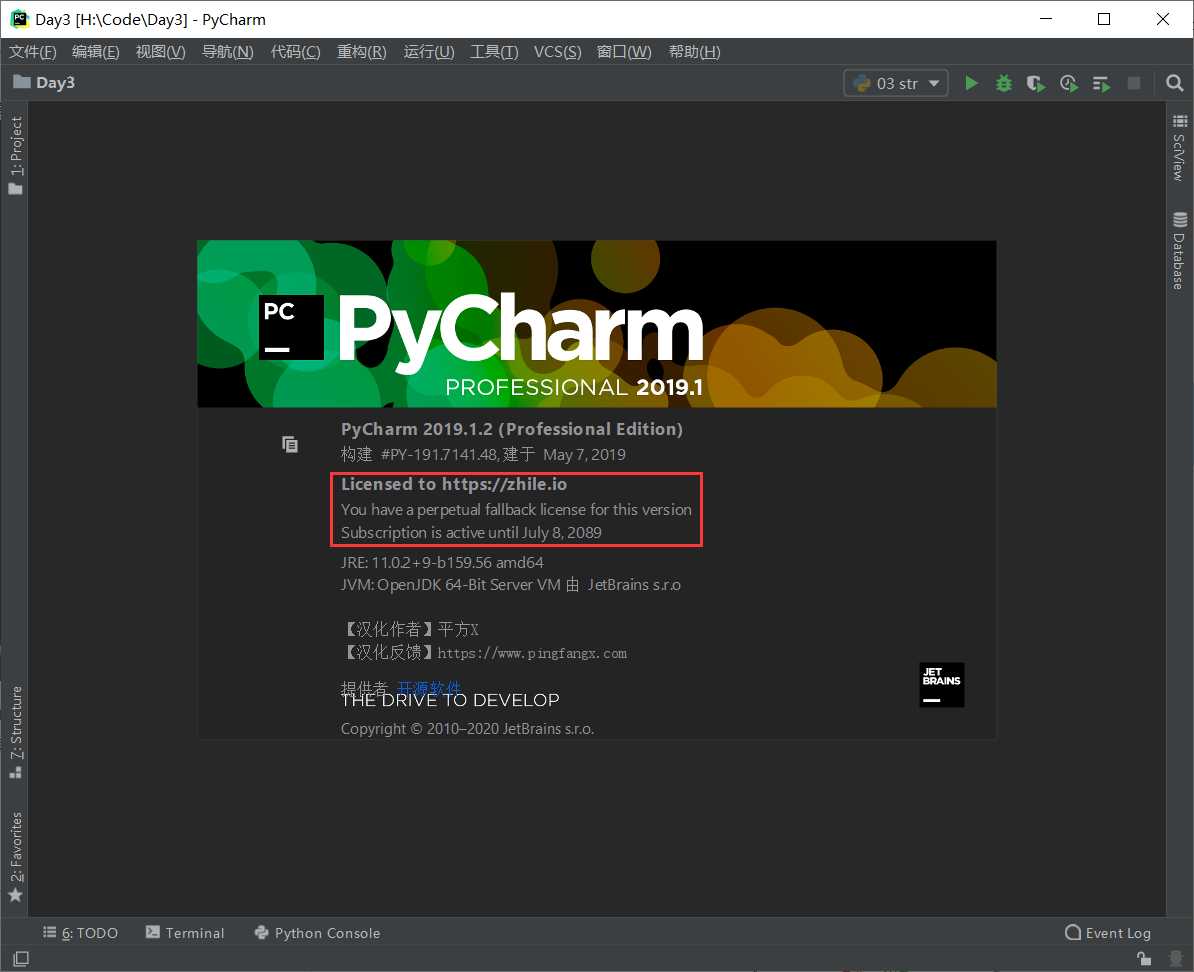Open the 工具(T) menu
1194x972 pixels.
click(494, 51)
